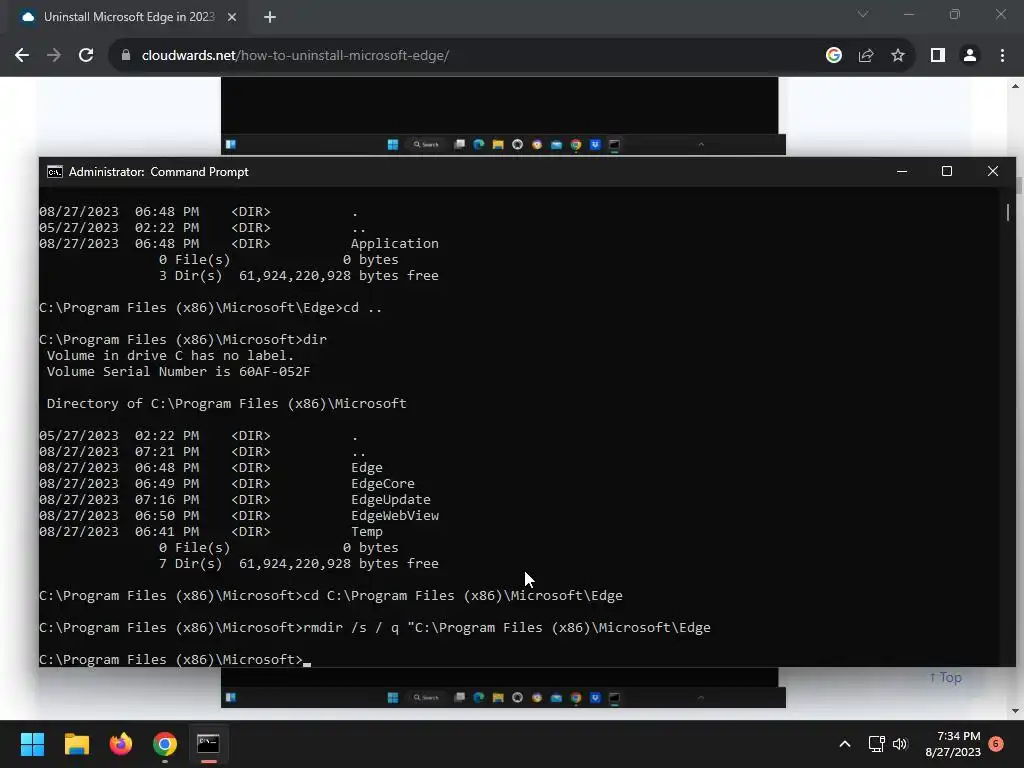Open Command Prompt window system icon

(55, 172)
